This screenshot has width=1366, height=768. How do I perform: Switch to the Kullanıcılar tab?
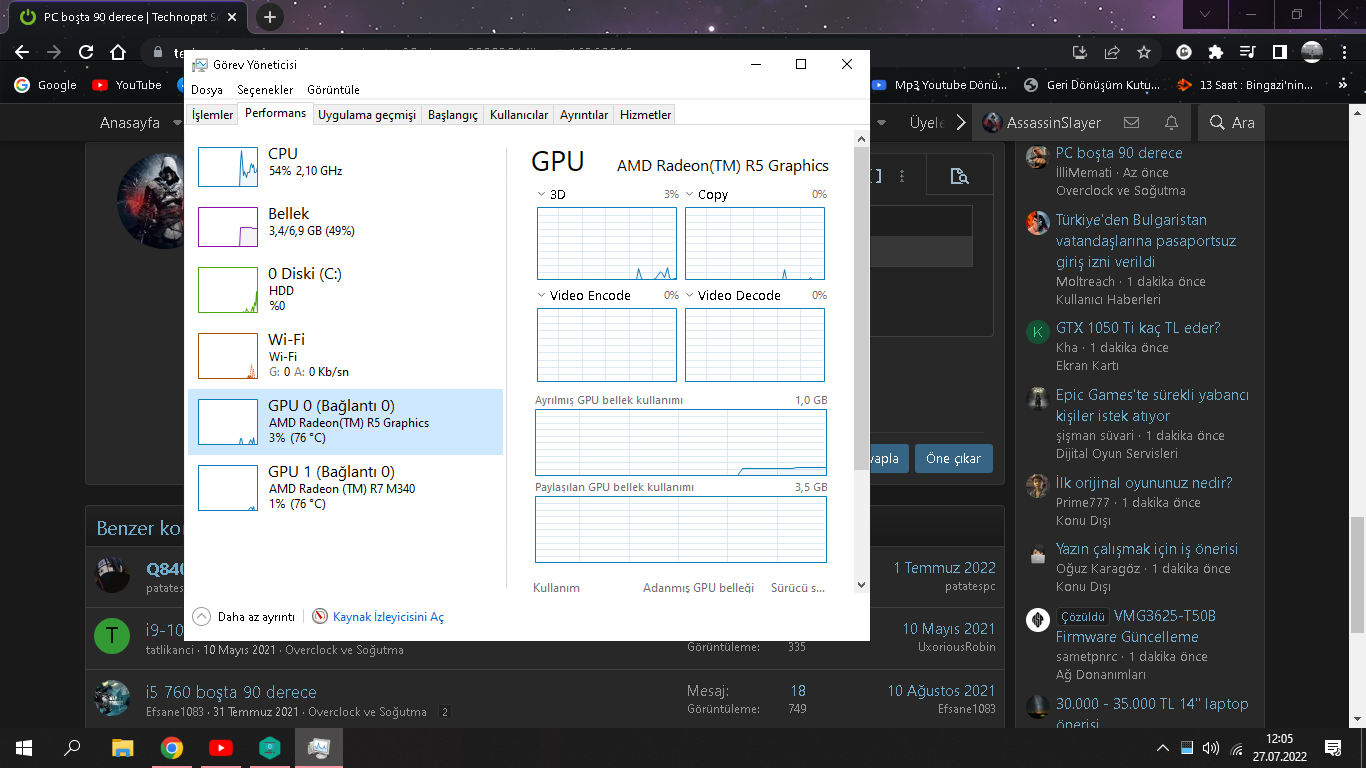coord(519,115)
